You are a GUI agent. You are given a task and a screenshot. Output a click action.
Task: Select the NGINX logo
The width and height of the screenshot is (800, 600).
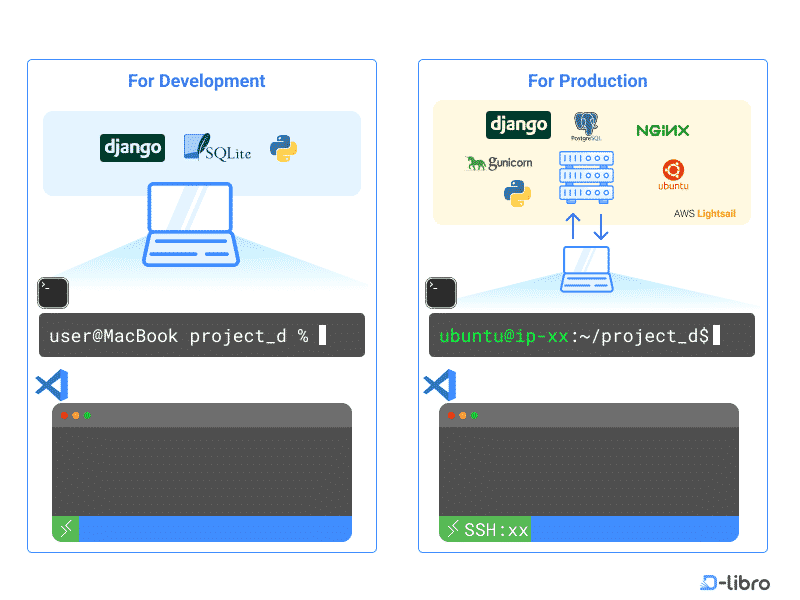[x=665, y=129]
